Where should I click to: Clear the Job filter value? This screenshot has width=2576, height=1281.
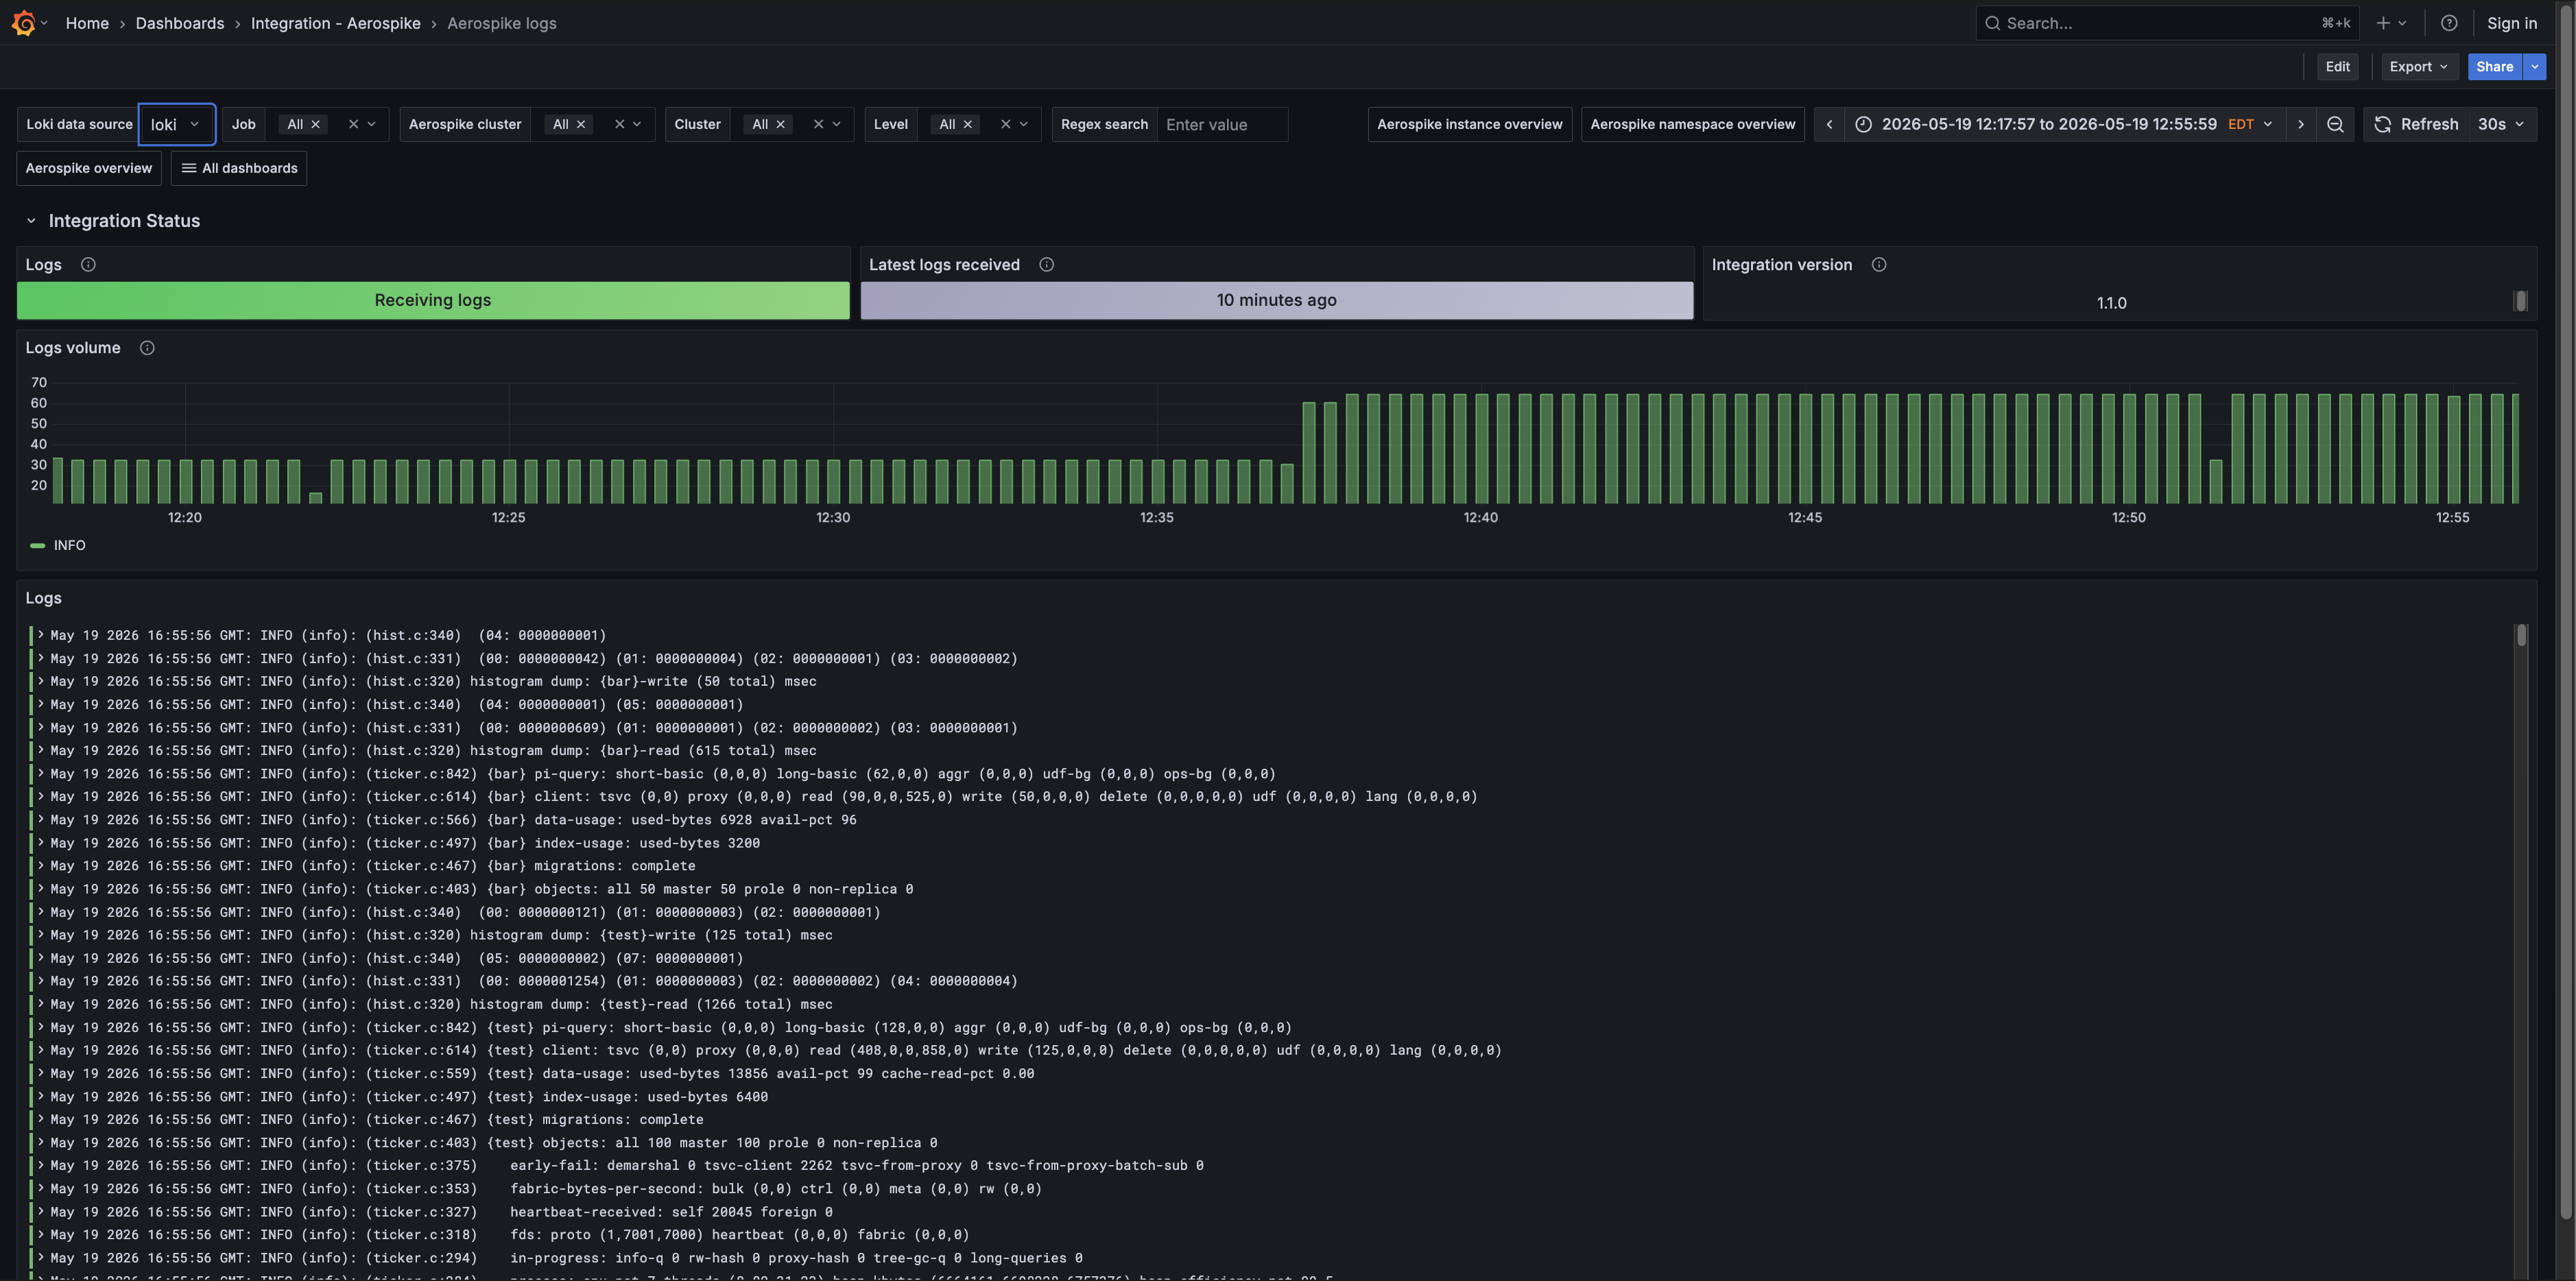[353, 124]
